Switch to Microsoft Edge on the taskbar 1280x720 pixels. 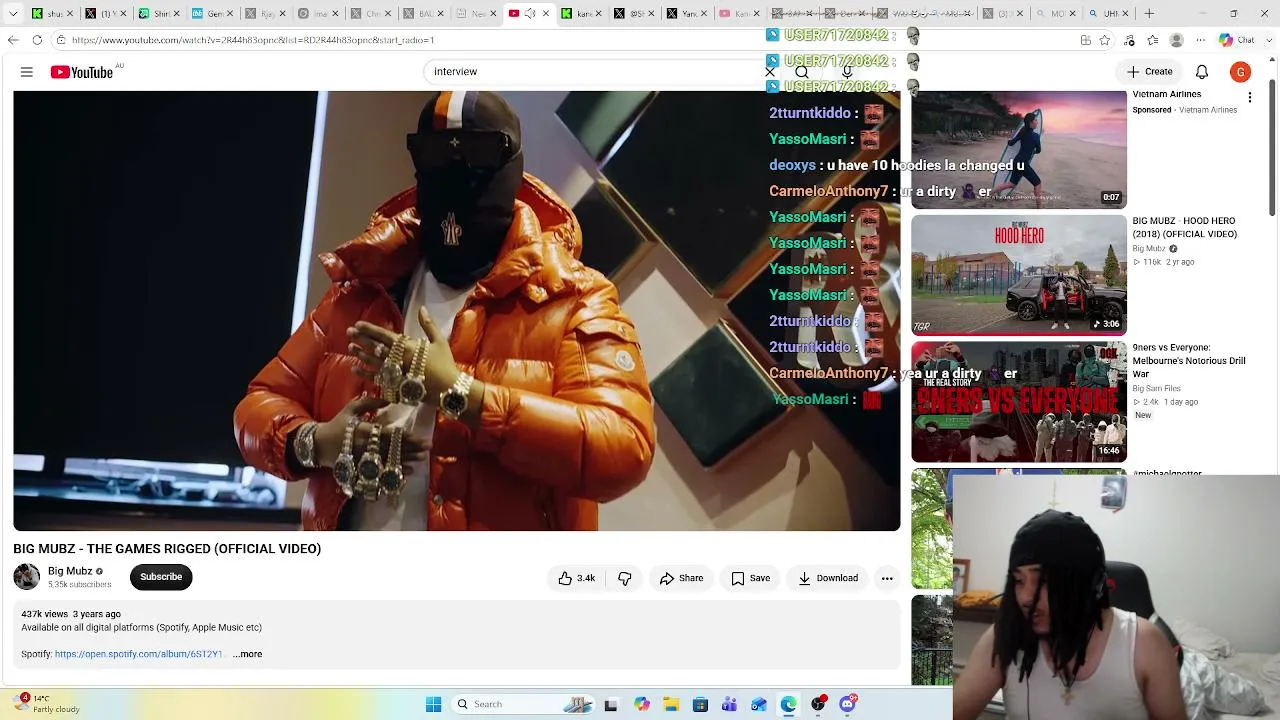(x=788, y=704)
